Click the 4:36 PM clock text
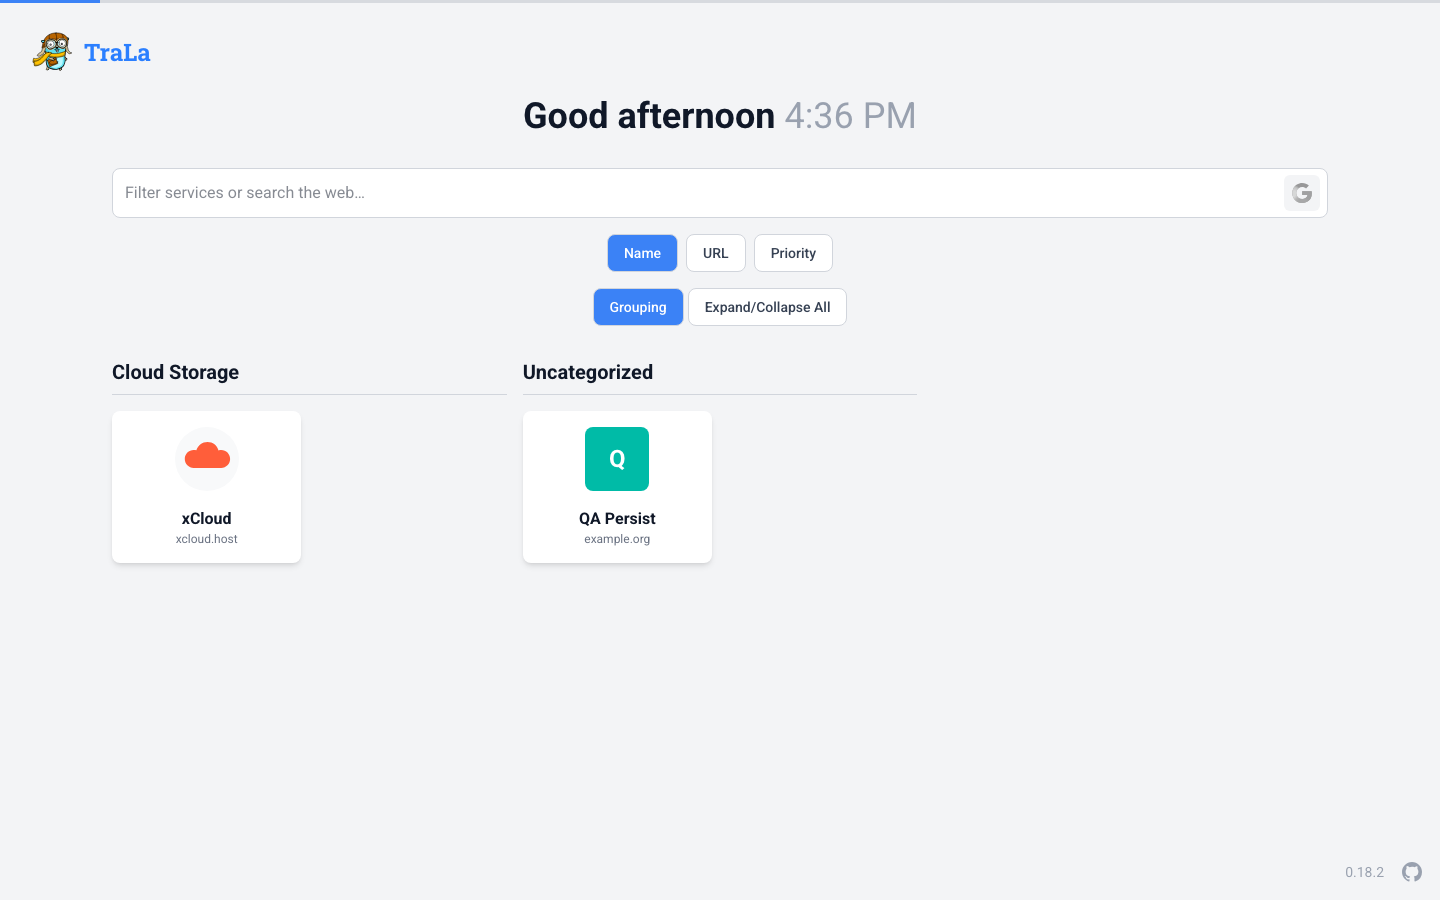The image size is (1440, 900). coord(850,116)
